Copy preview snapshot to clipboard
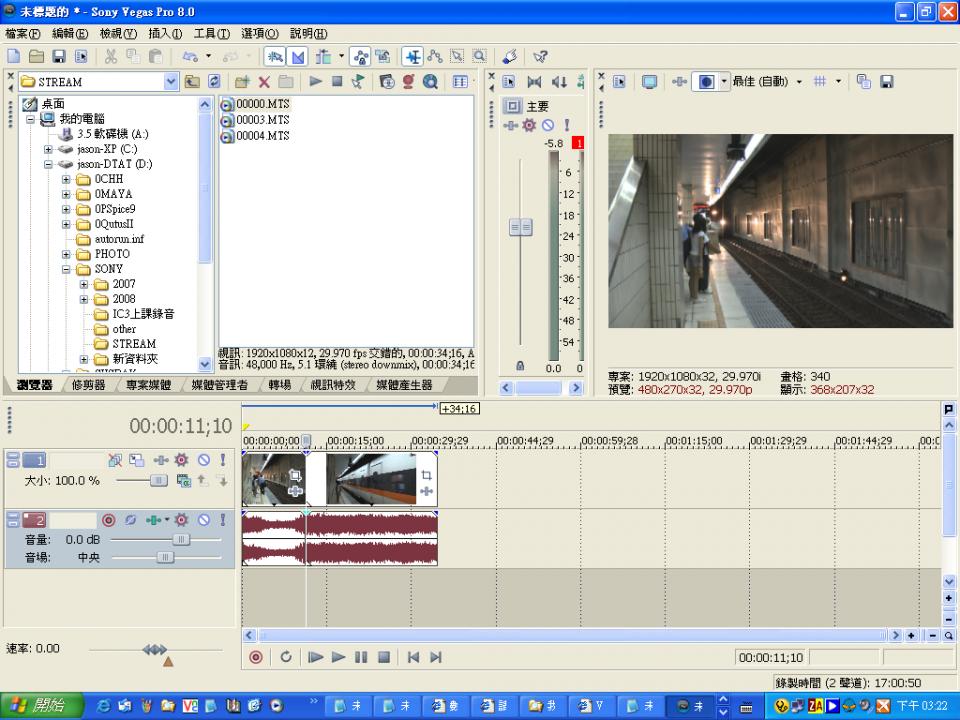The height and width of the screenshot is (720, 960). click(x=864, y=82)
